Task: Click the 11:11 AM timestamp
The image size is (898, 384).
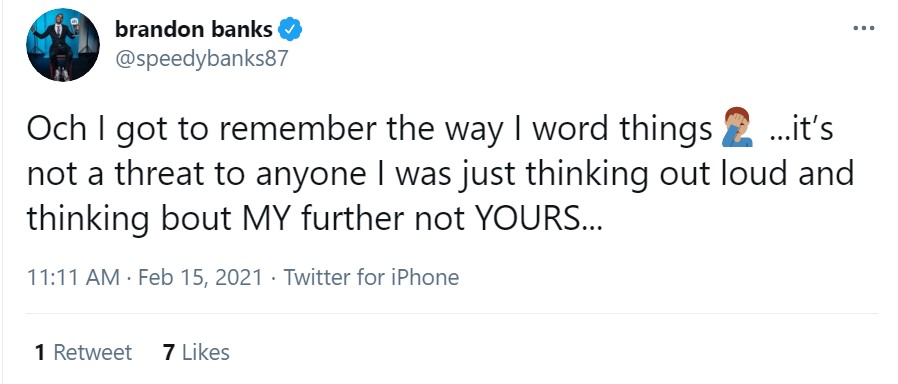Action: point(73,278)
